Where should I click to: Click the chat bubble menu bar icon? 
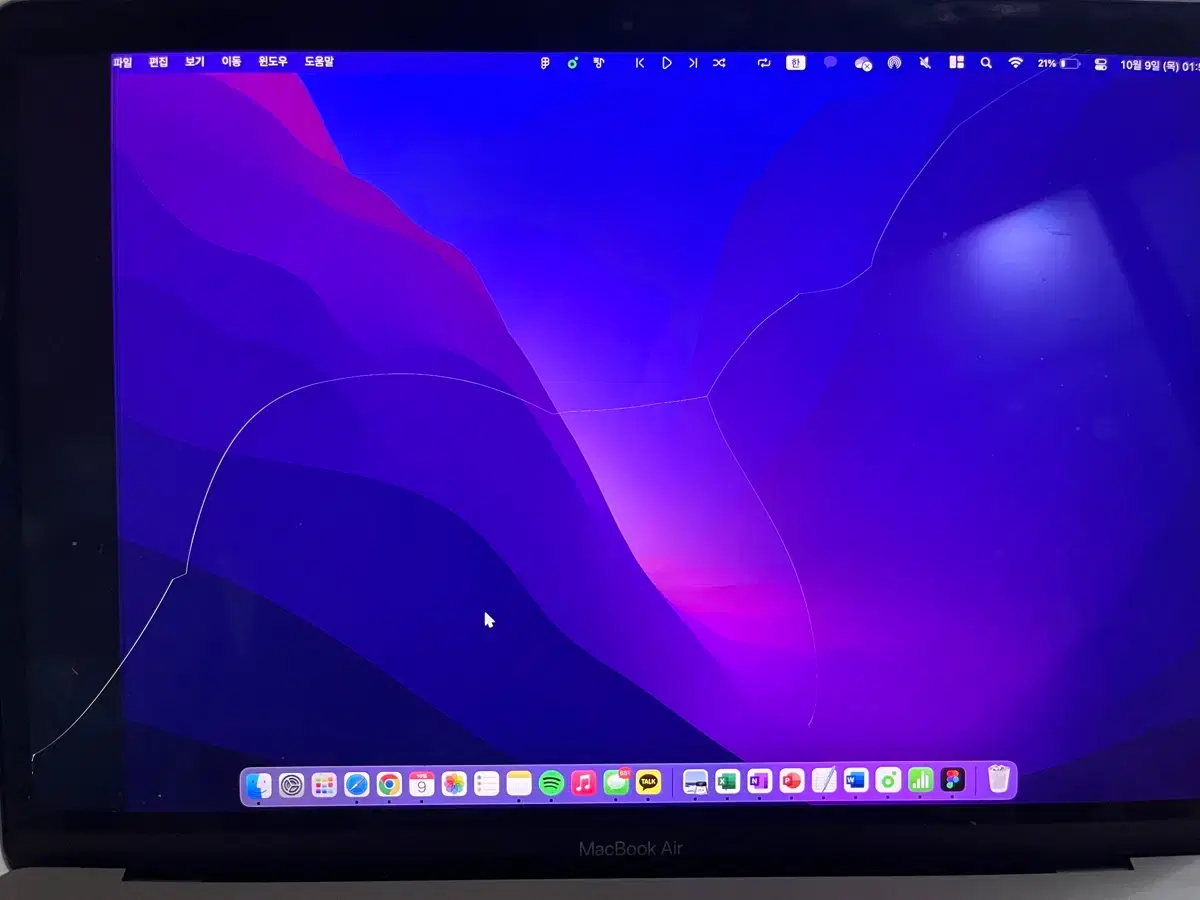coord(830,62)
